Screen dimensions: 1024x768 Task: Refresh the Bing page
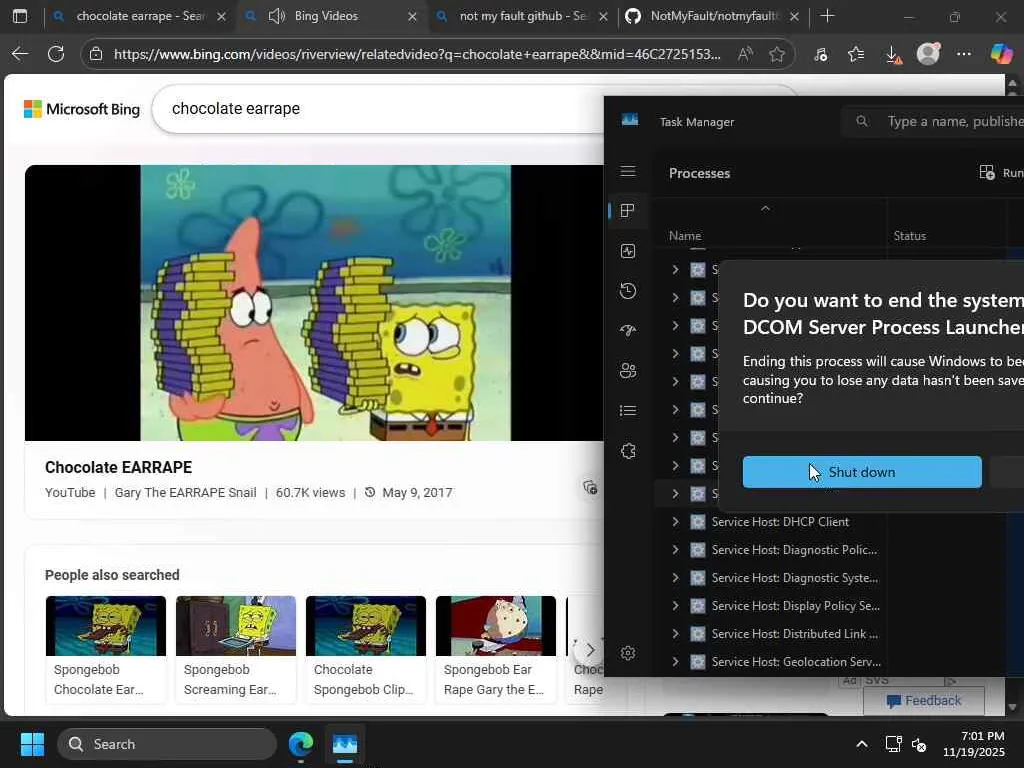click(56, 54)
